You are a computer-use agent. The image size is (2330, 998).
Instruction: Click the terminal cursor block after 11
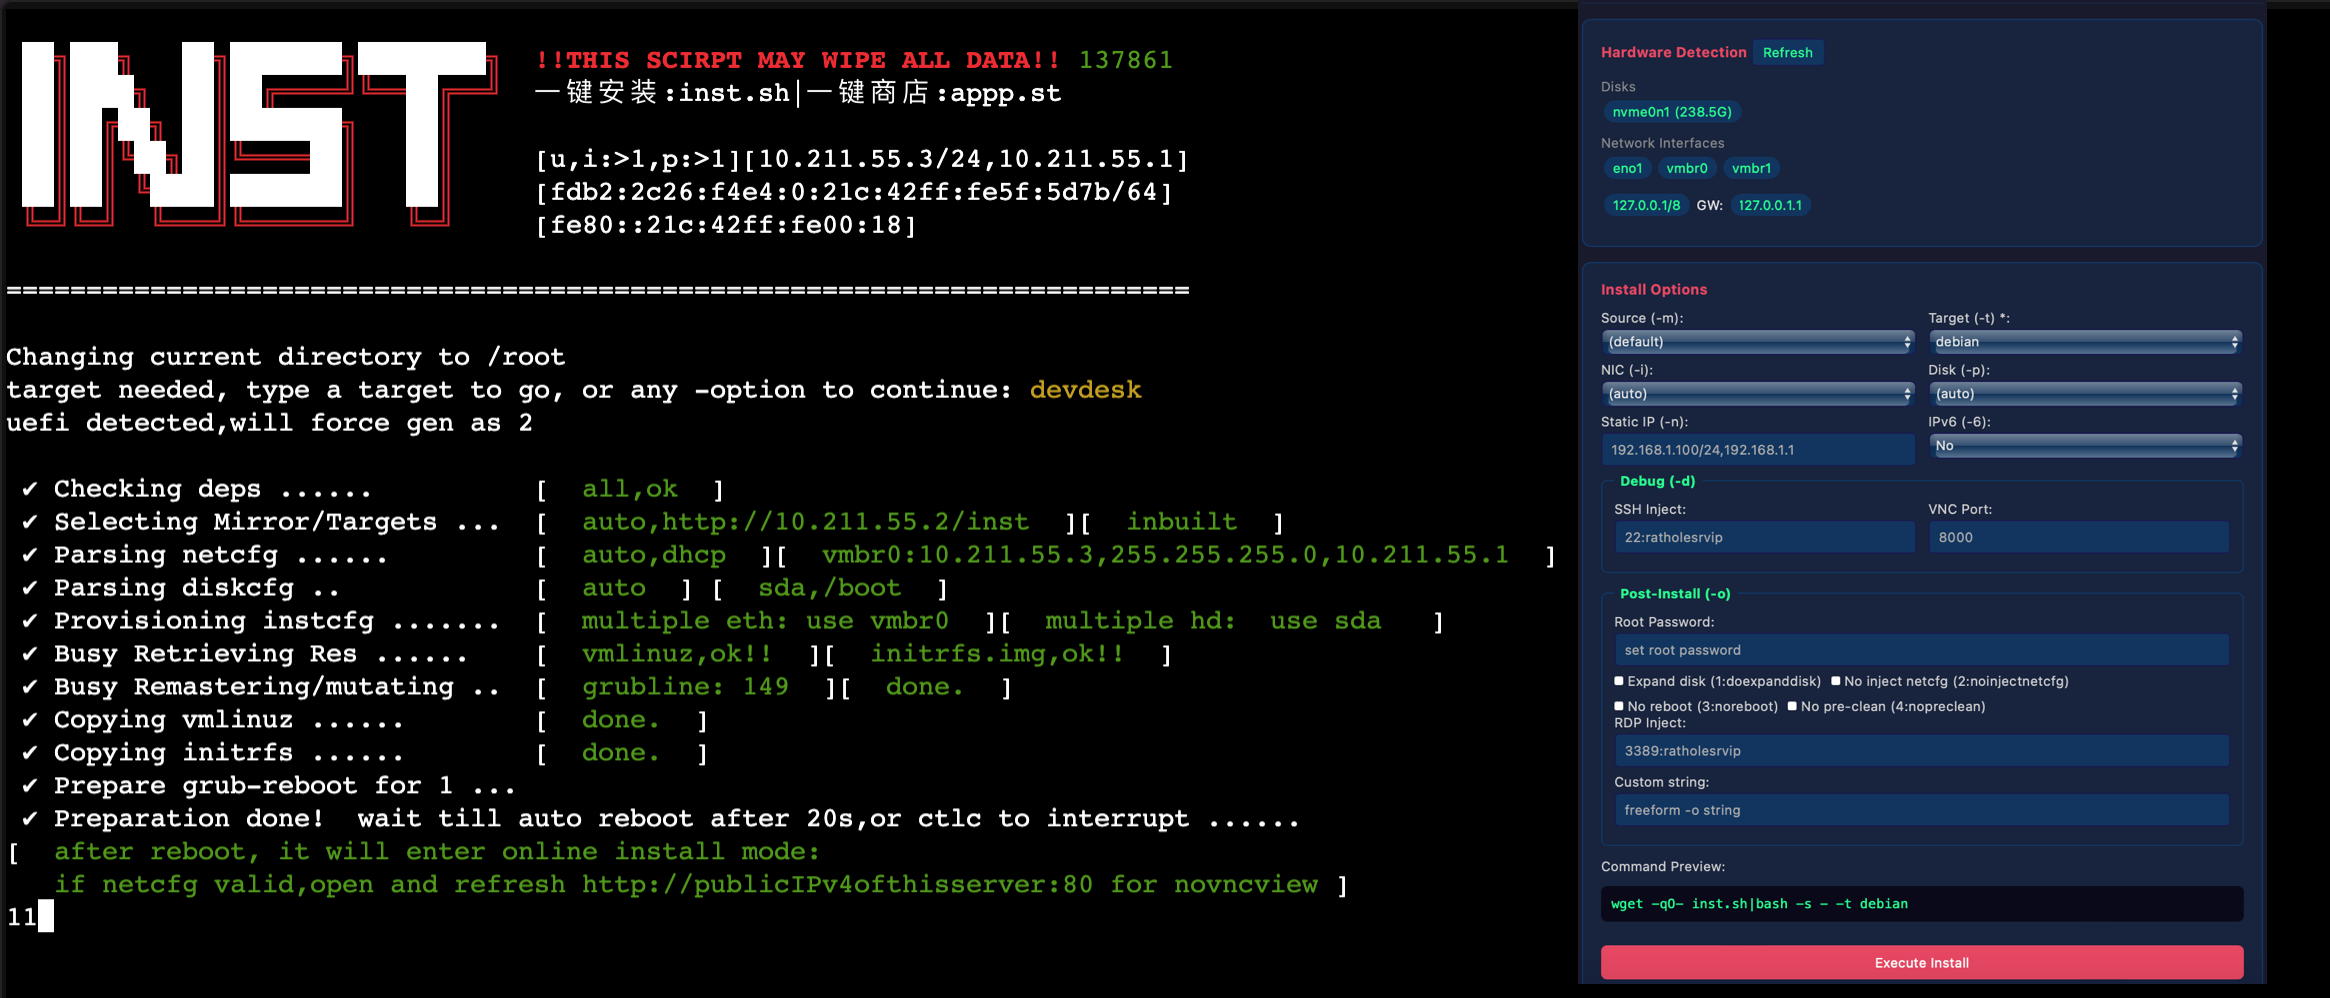46,916
